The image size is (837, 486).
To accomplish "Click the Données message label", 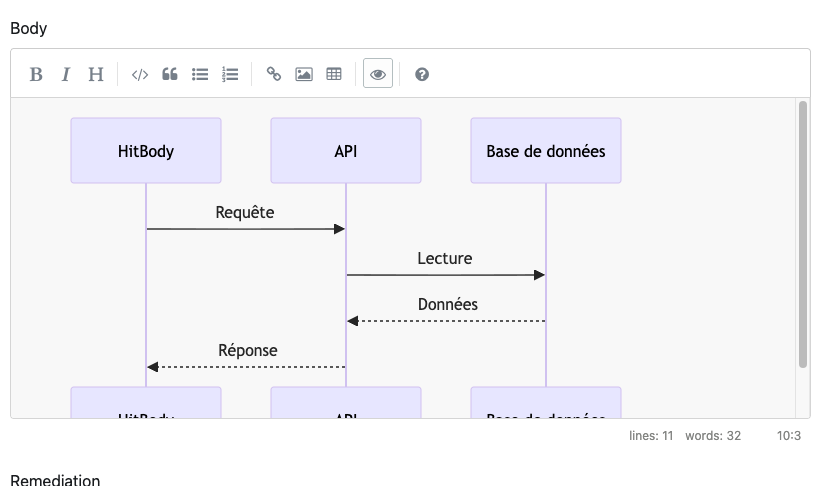I will pyautogui.click(x=447, y=304).
